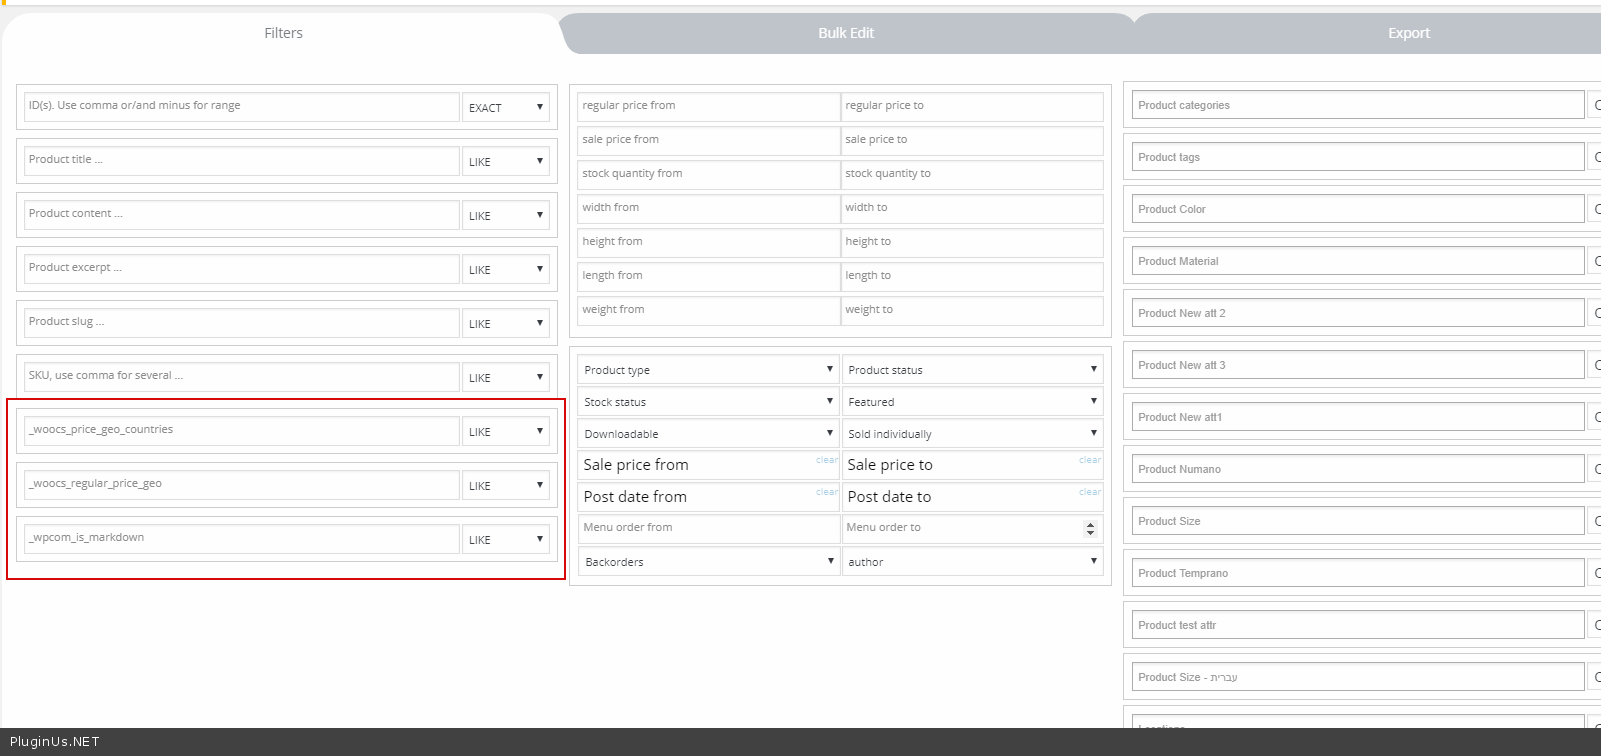Click the Product title input field

[x=240, y=160]
